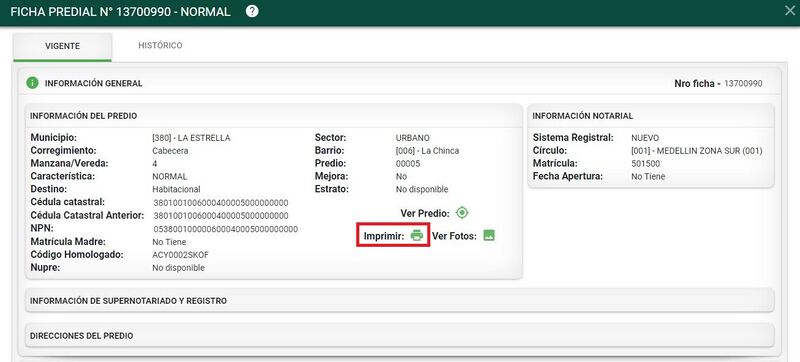Collapse the Información Notarial panel header
This screenshot has width=800, height=362.
point(651,116)
